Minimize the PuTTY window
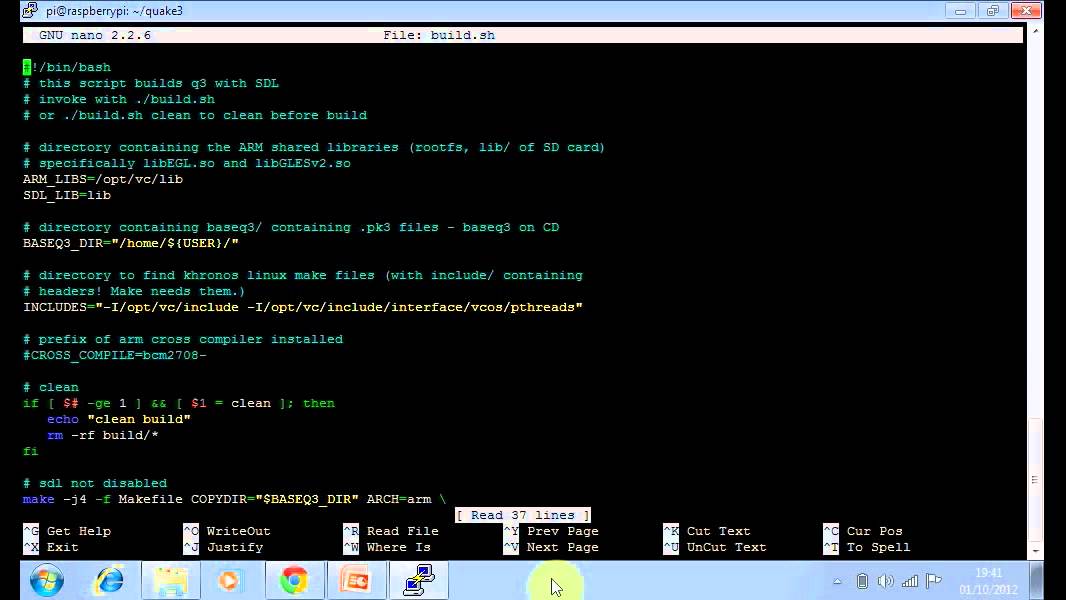Image resolution: width=1066 pixels, height=600 pixels. [x=961, y=10]
